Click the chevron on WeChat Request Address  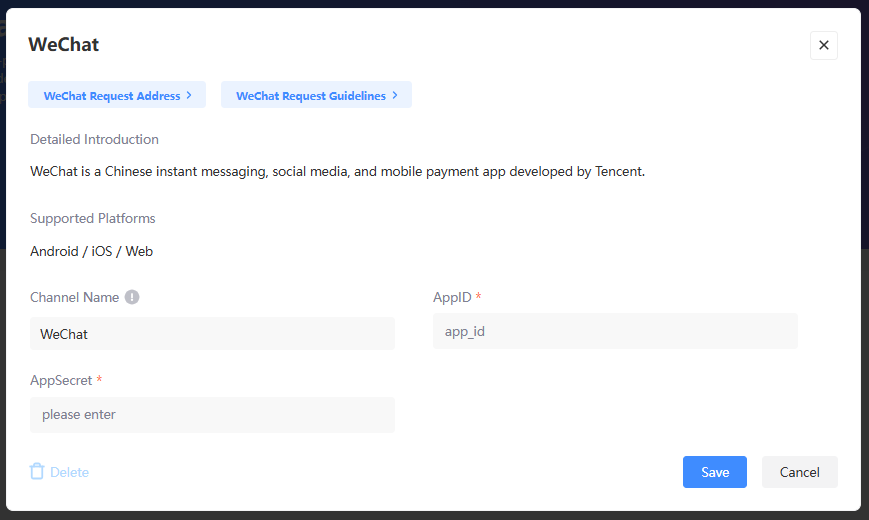tap(189, 96)
